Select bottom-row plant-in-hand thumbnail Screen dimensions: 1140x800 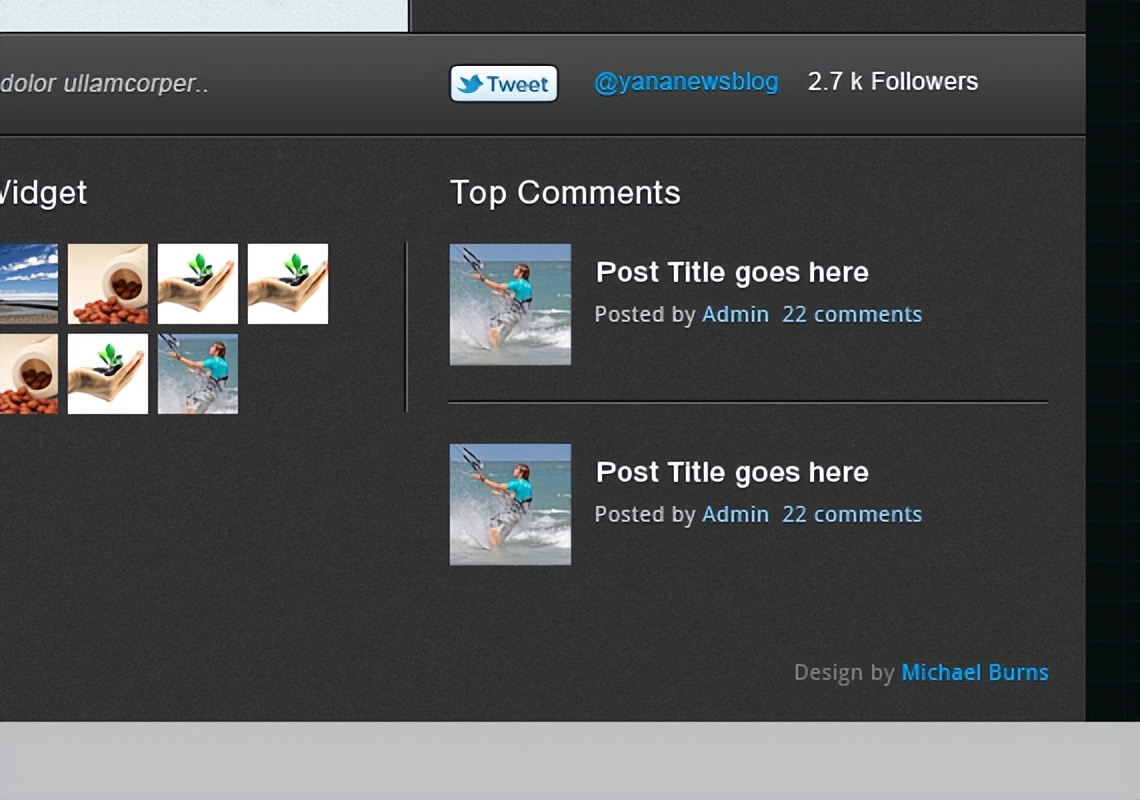pyautogui.click(x=108, y=374)
